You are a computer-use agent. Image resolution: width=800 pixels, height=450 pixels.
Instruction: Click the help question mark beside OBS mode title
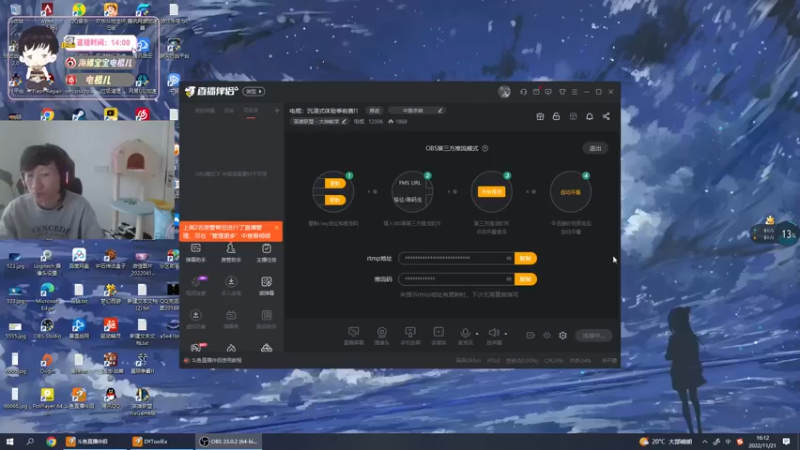[x=485, y=148]
